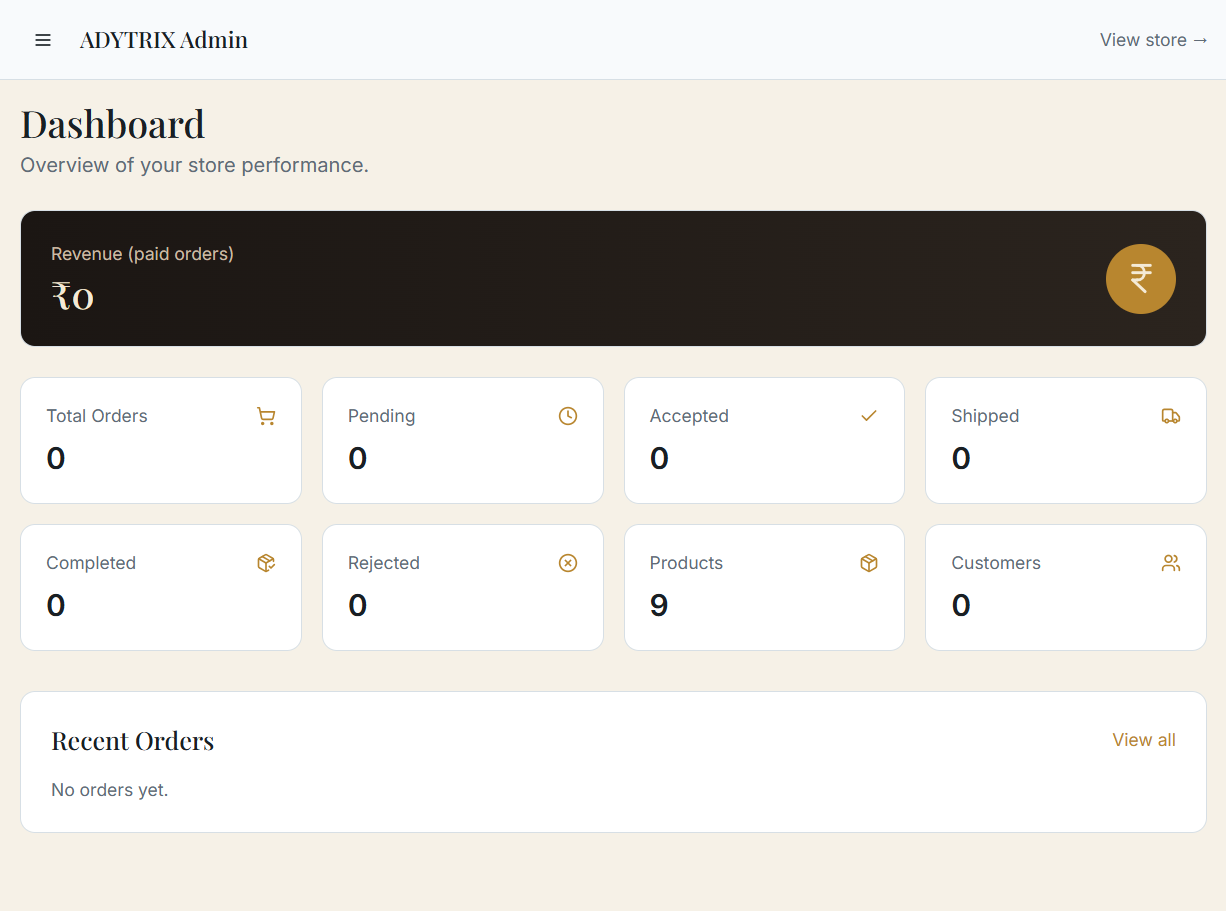
Task: Click the package-check icon on Completed card
Action: click(x=266, y=563)
